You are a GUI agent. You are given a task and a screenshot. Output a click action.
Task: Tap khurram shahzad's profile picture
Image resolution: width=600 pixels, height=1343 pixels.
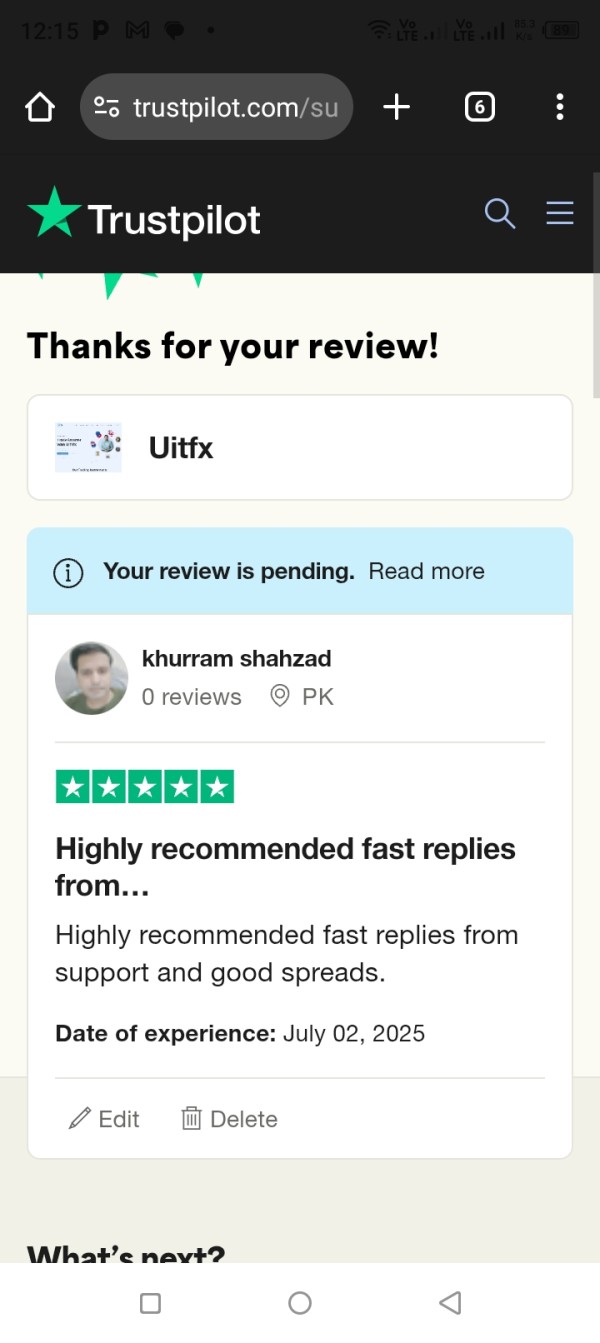[91, 678]
